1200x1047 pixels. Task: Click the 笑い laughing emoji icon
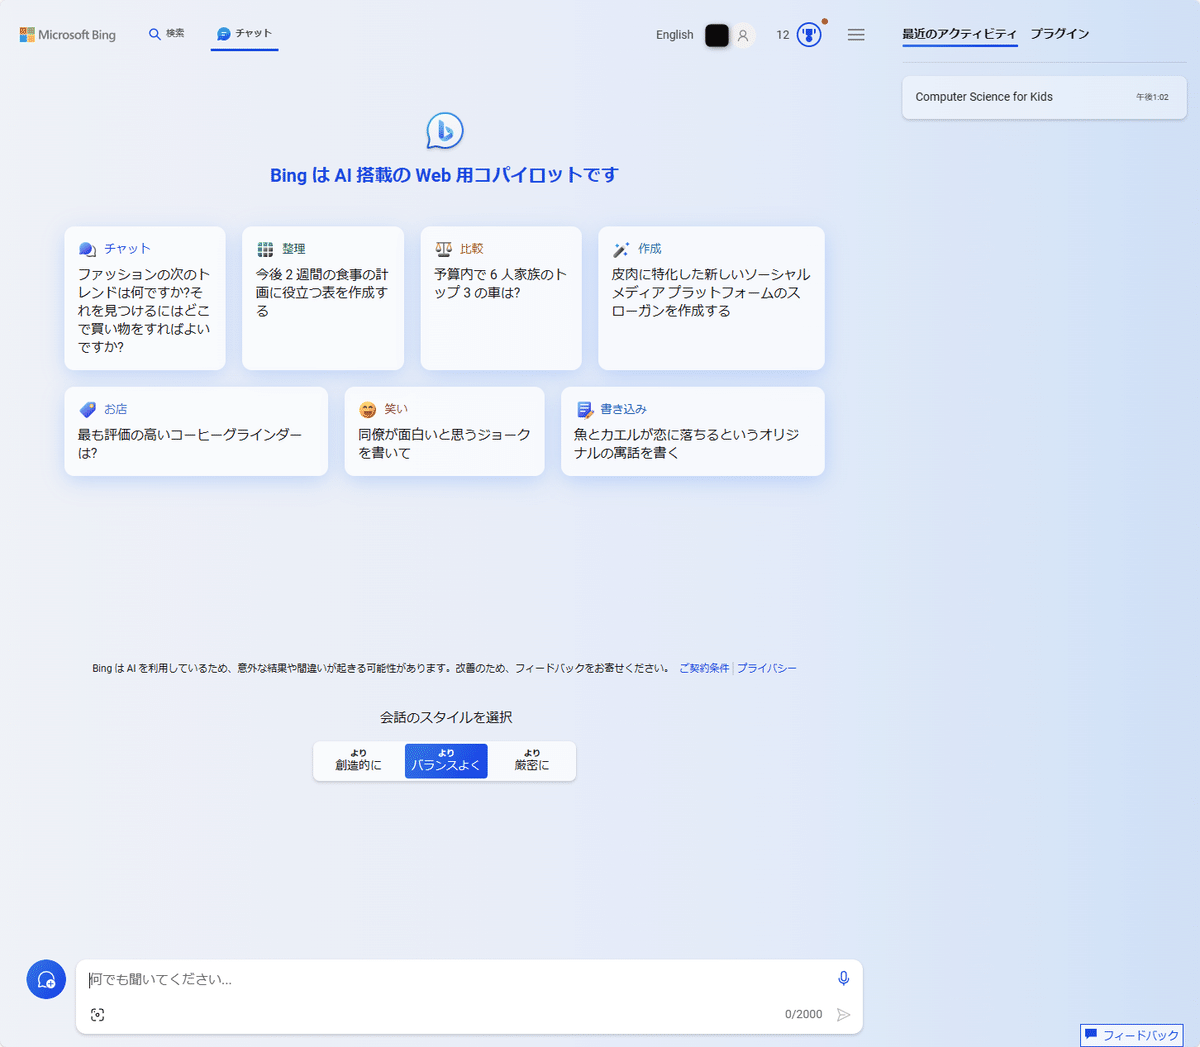pos(368,410)
